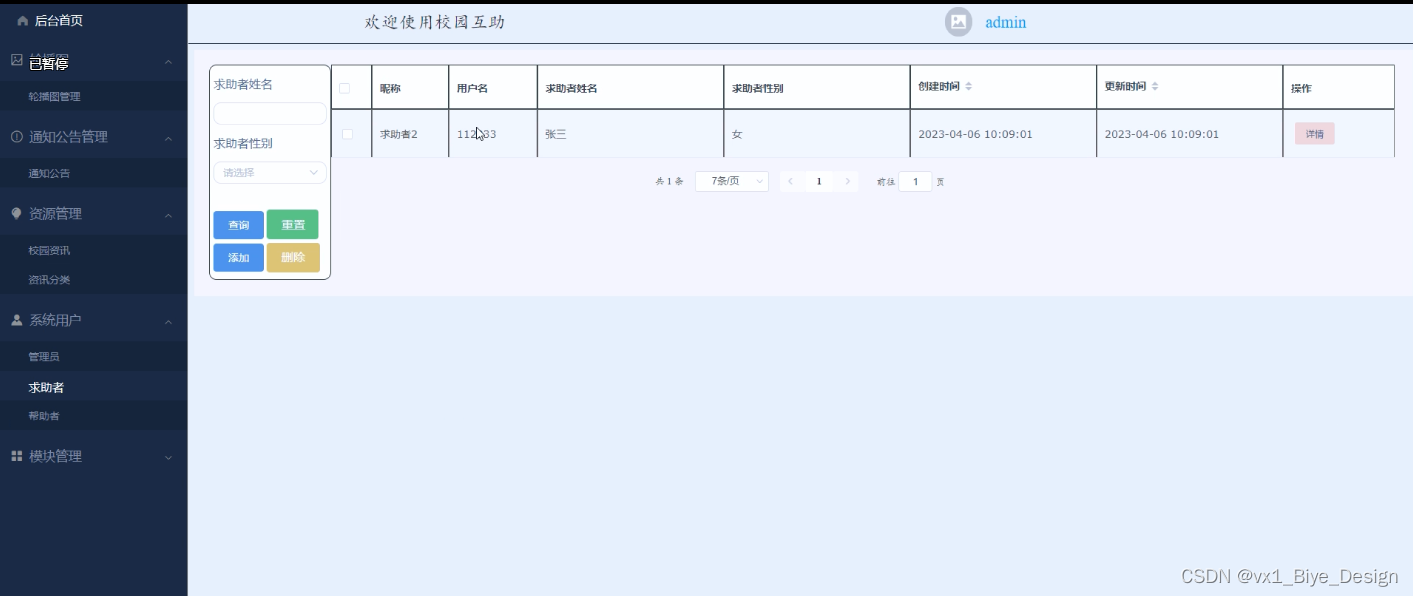Click the blue 添加 button
The width and height of the screenshot is (1413, 596).
point(239,258)
